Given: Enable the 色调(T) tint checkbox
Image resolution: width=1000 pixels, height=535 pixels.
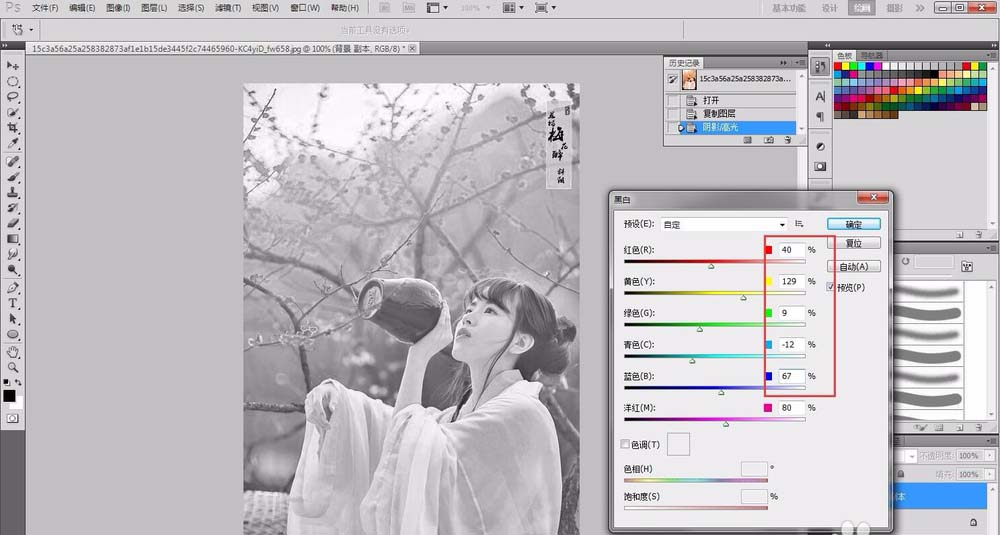Looking at the screenshot, I should tap(626, 444).
